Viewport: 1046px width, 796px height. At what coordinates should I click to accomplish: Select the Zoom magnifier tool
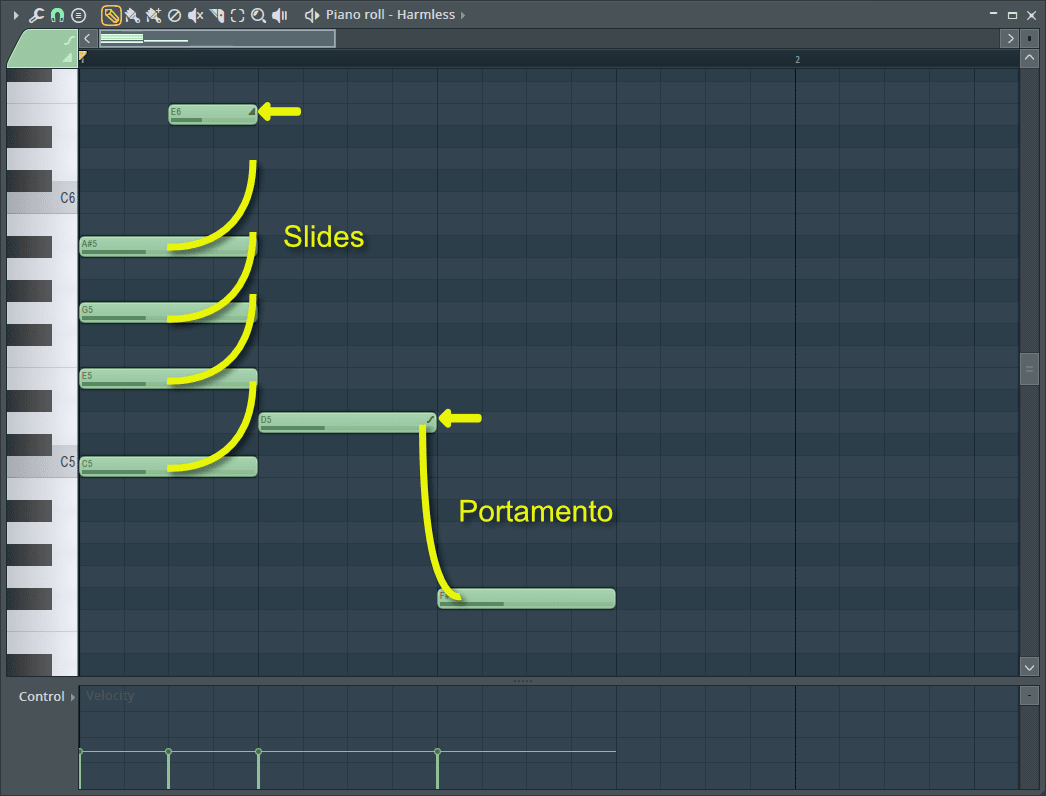coord(258,15)
